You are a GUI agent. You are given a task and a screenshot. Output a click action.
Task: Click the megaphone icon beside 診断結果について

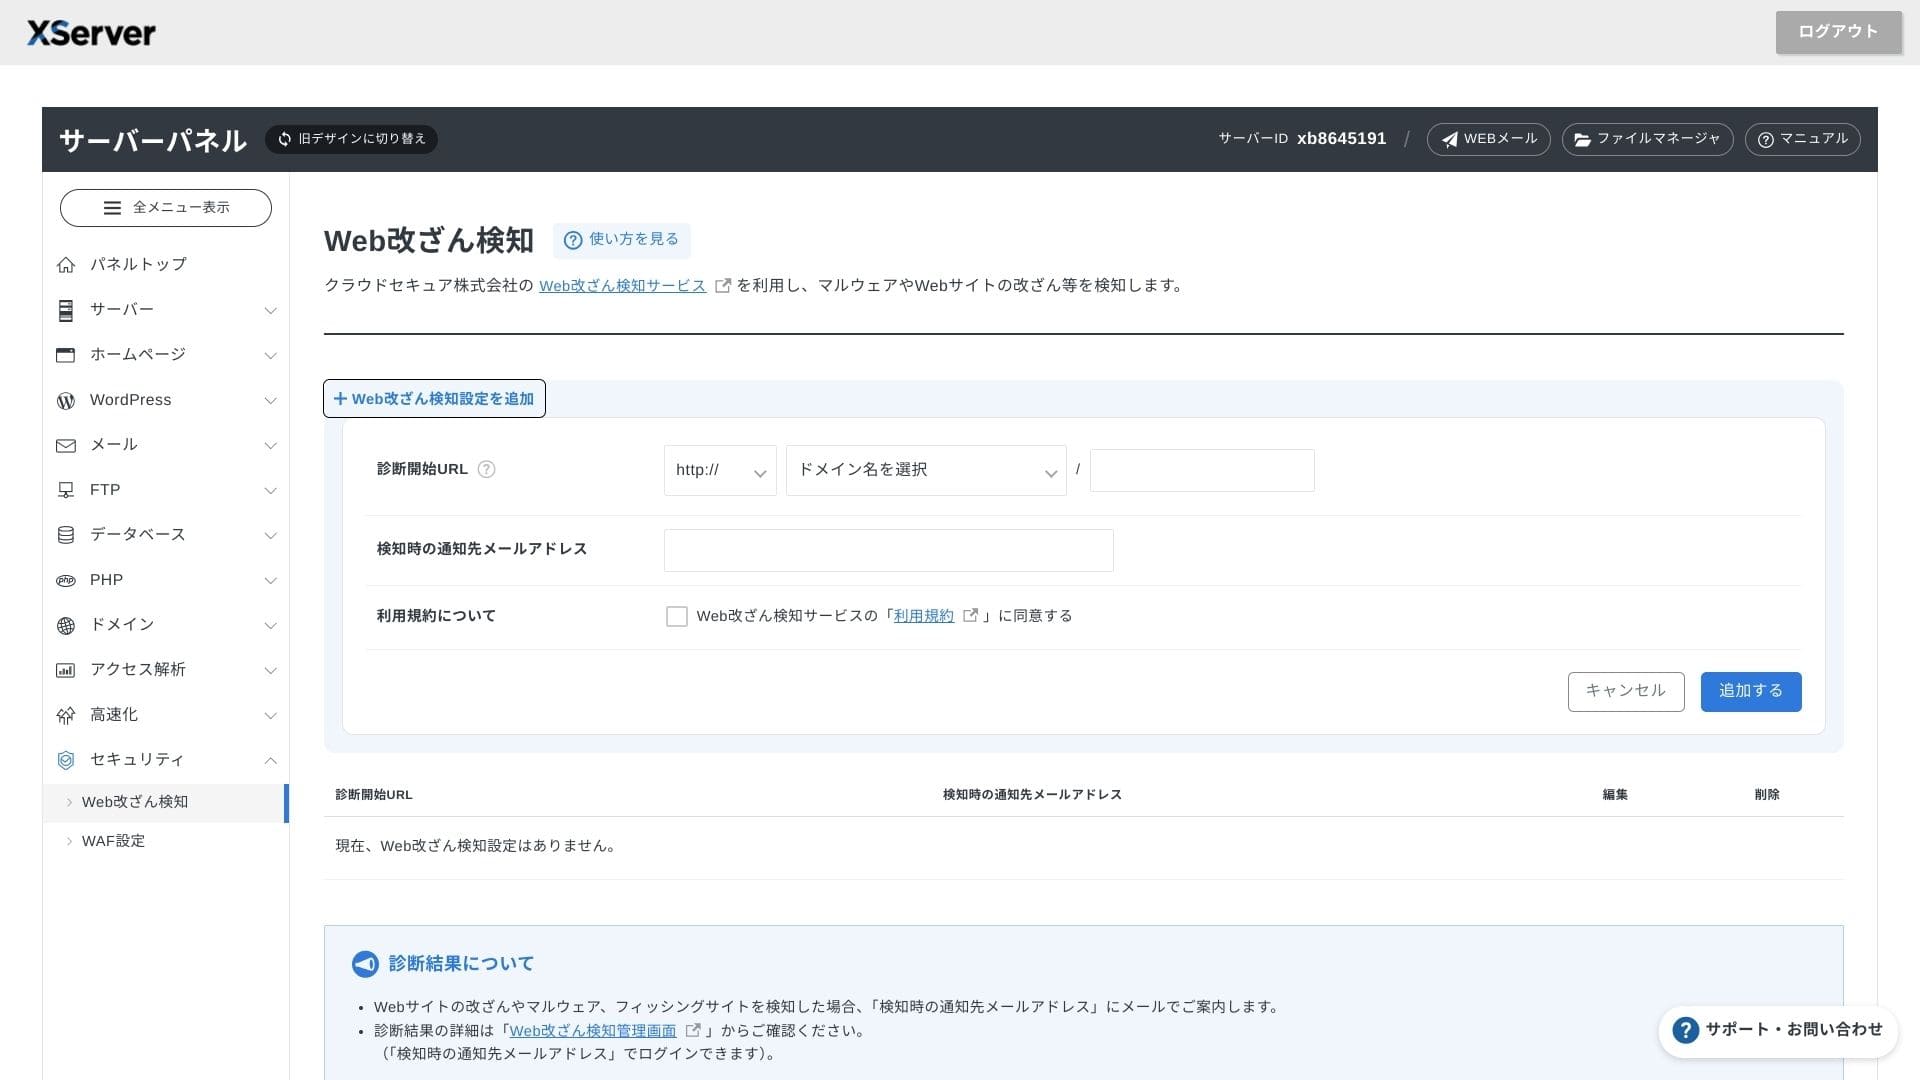(x=365, y=964)
